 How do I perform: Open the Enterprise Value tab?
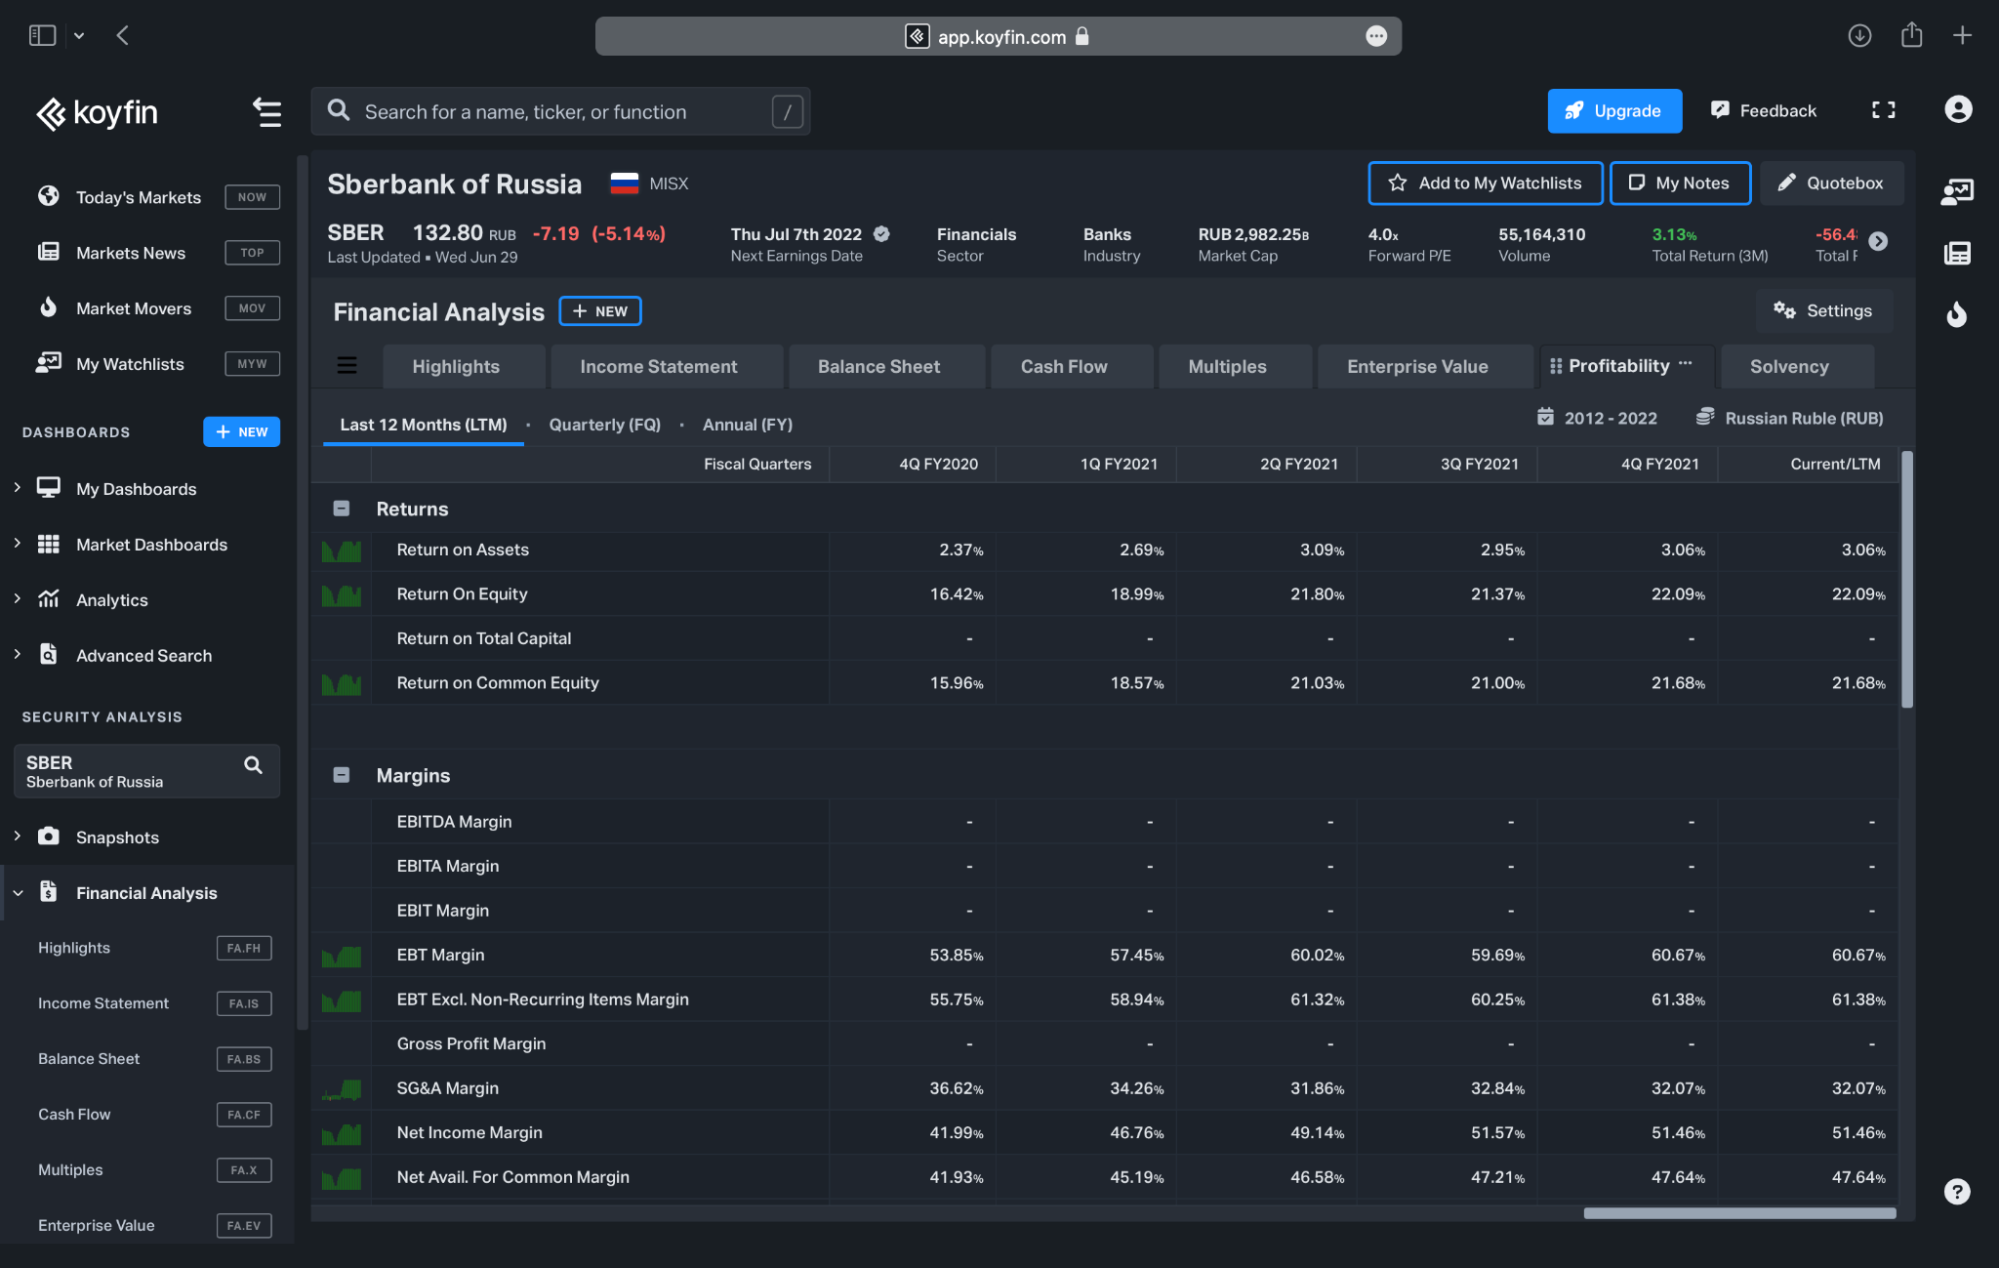1425,366
